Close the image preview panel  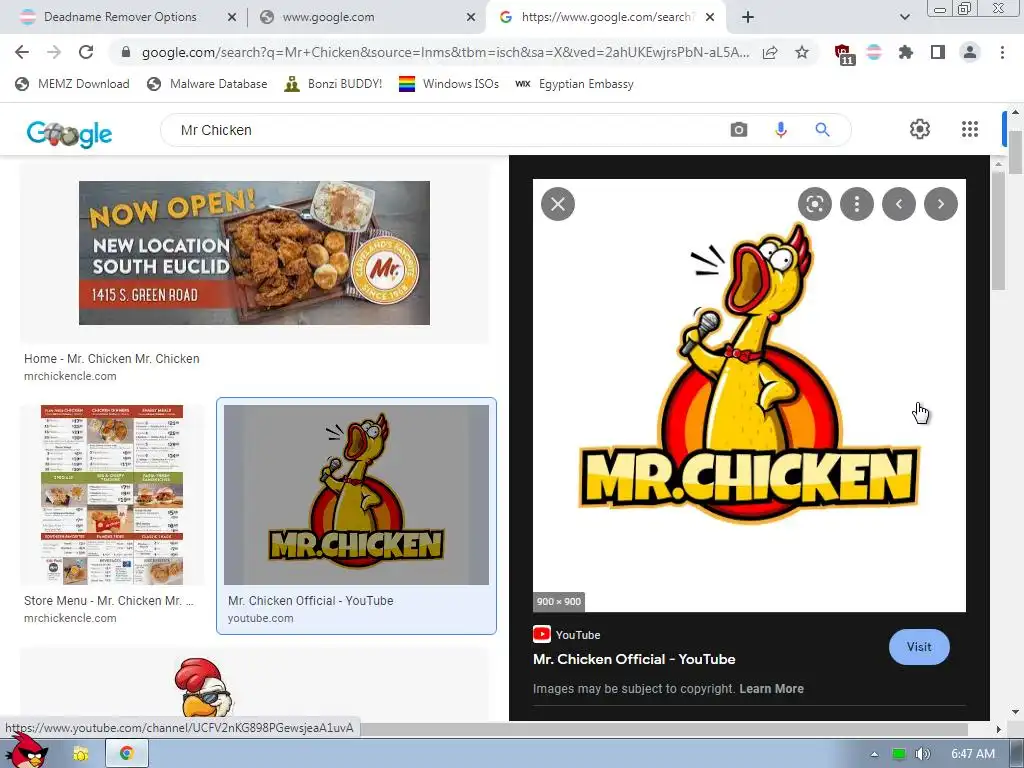[x=558, y=204]
